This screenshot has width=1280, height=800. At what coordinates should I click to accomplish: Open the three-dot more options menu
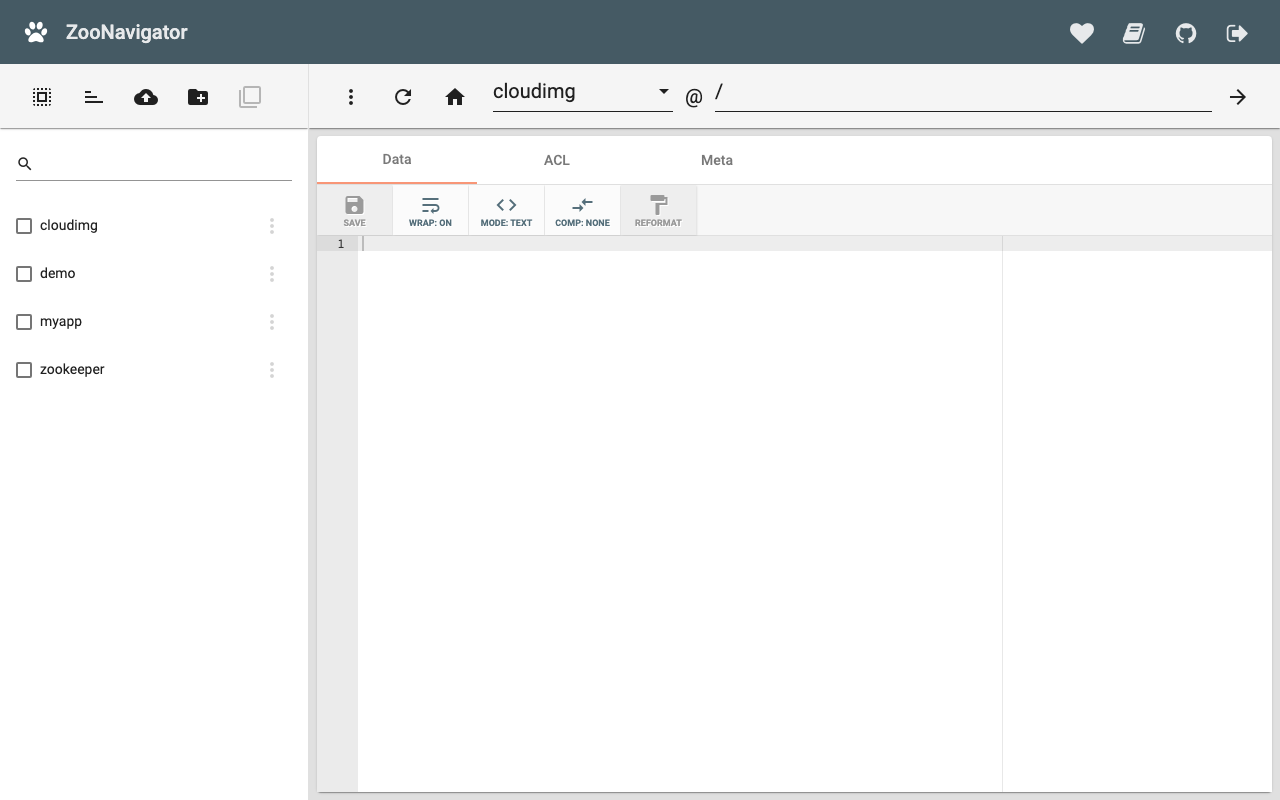351,97
